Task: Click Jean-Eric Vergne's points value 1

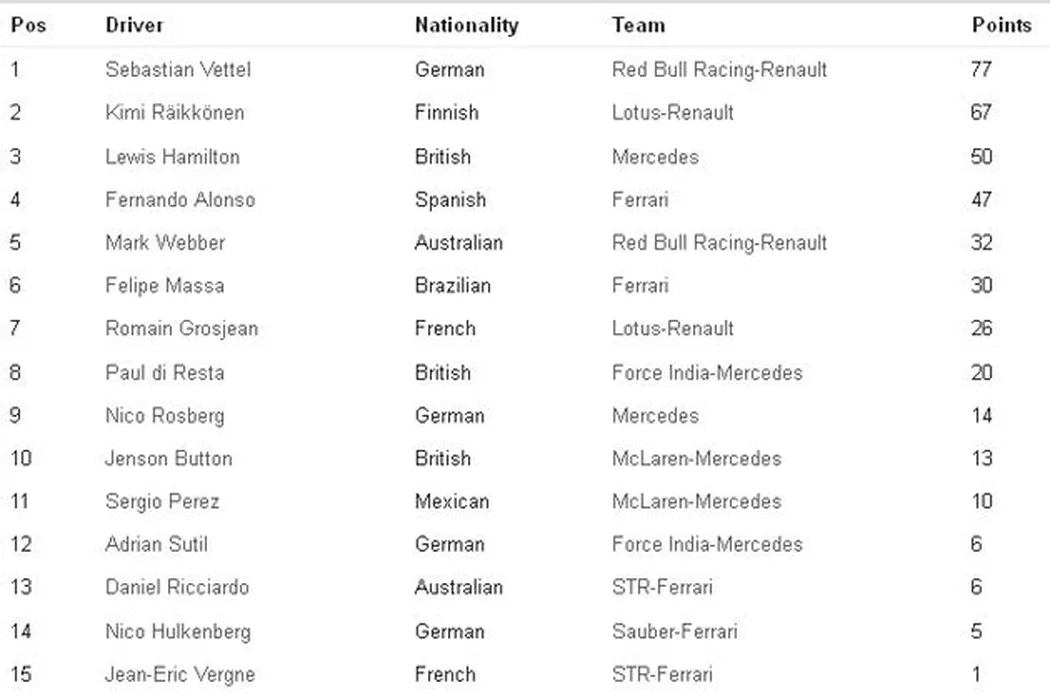Action: tap(976, 675)
